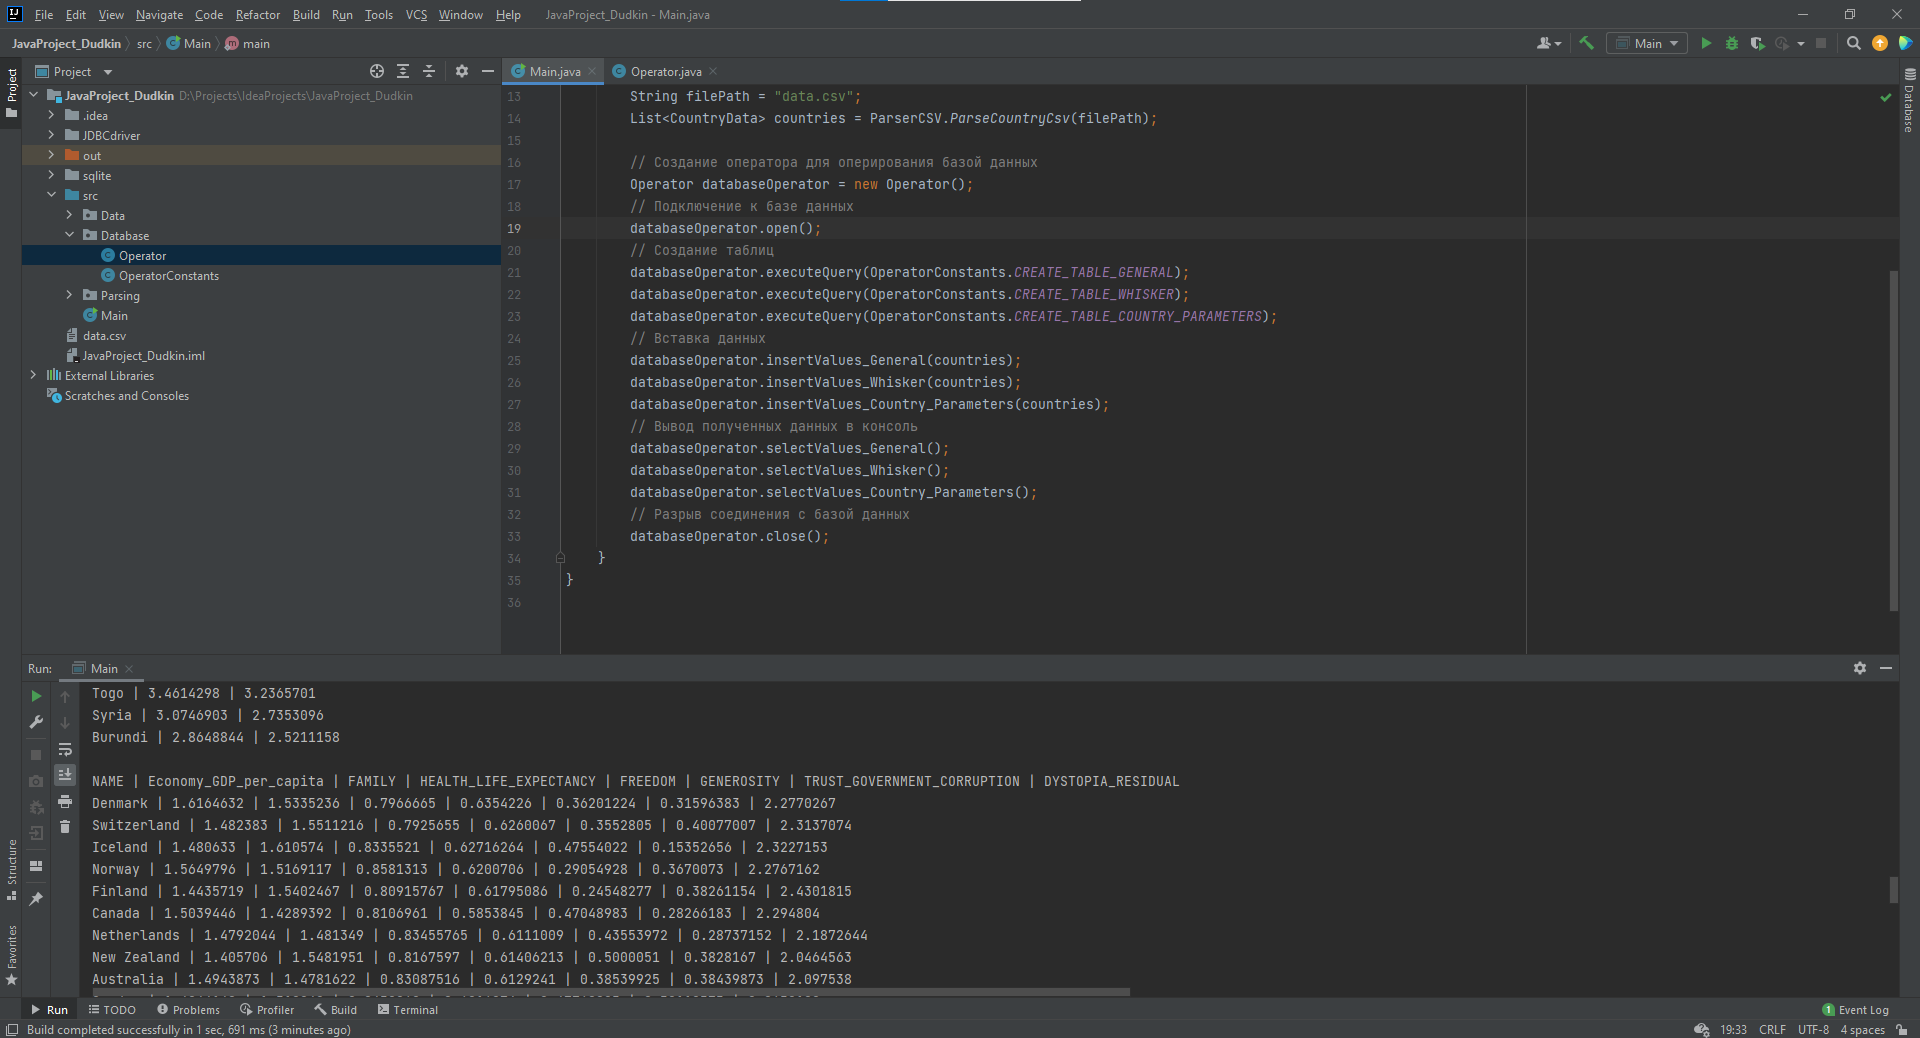
Task: Open the Main run configuration dropdown
Action: [1647, 43]
